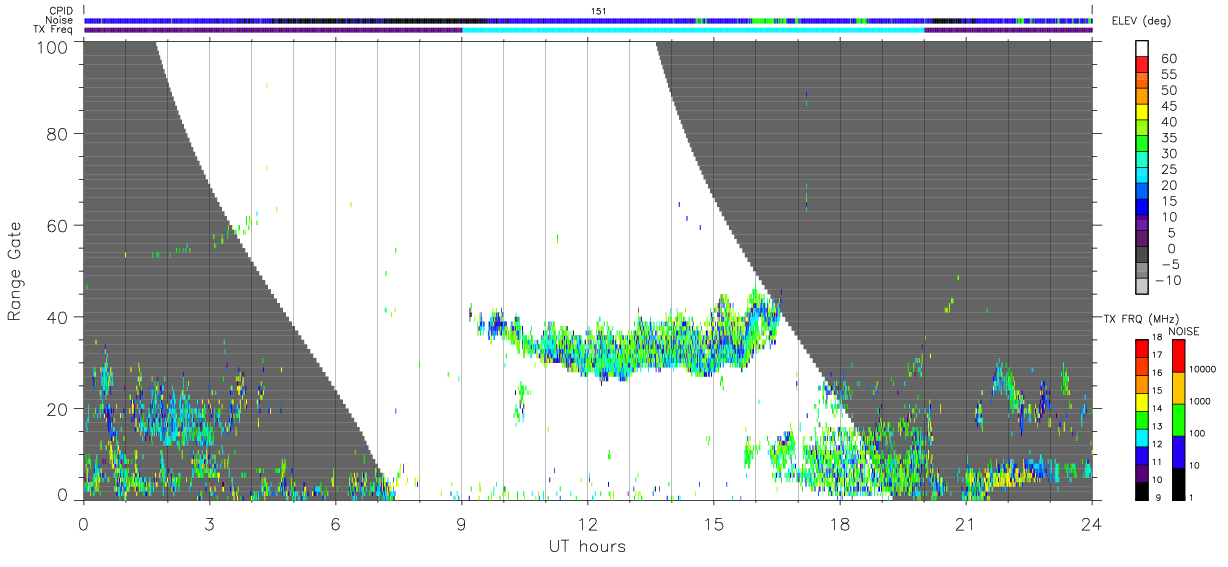
Task: Click the ELEV (deg) colorbar title
Action: (x=1142, y=23)
